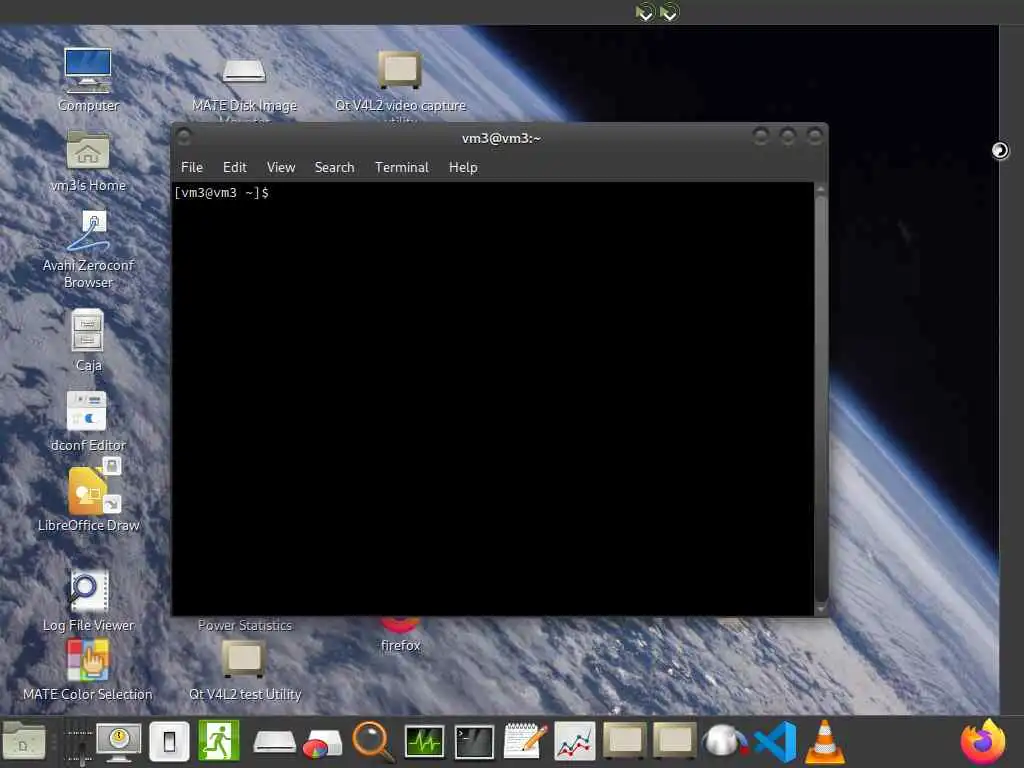Click the green exit running-man icon in dock
Viewport: 1024px width, 768px height.
pos(219,741)
